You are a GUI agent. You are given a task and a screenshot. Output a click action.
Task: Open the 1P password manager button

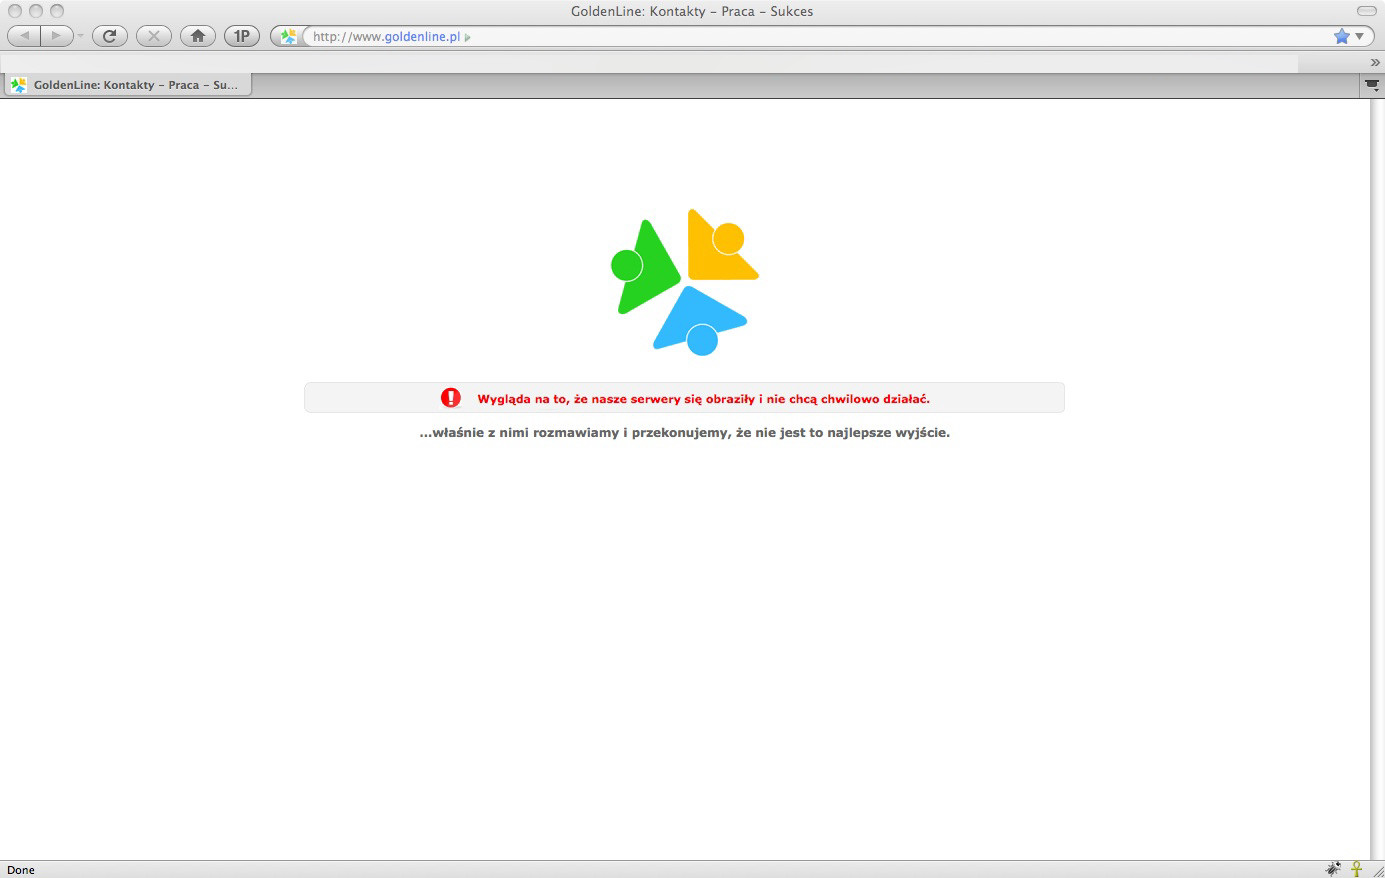[242, 36]
